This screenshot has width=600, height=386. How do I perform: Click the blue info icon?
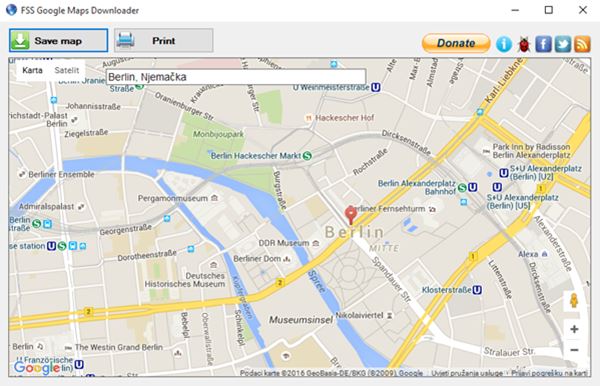(x=504, y=44)
